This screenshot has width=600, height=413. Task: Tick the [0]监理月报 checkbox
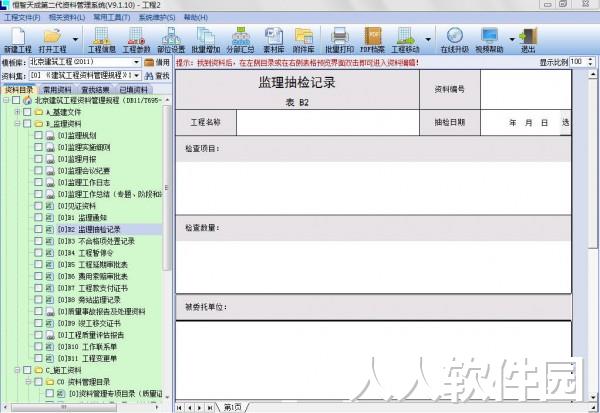point(38,159)
